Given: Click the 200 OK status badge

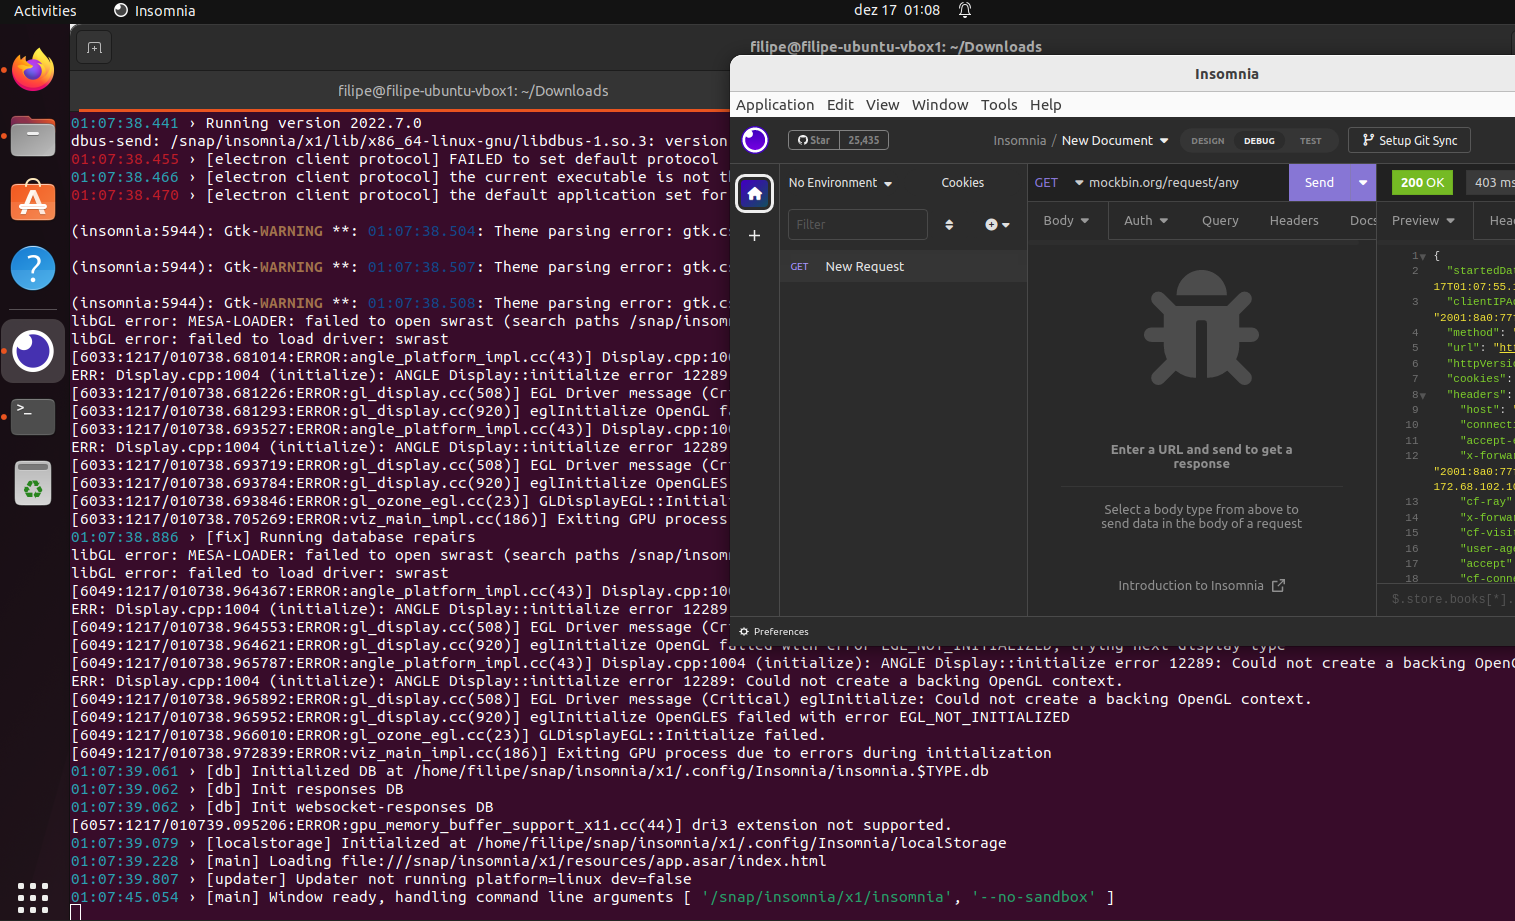Looking at the screenshot, I should click(1422, 182).
